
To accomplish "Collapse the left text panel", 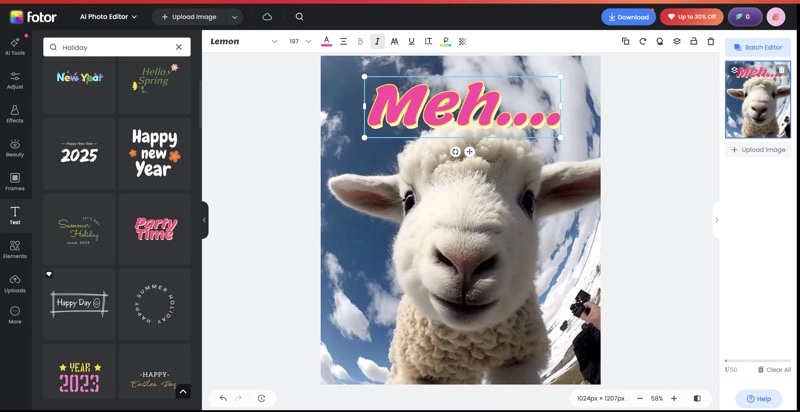I will [x=205, y=220].
